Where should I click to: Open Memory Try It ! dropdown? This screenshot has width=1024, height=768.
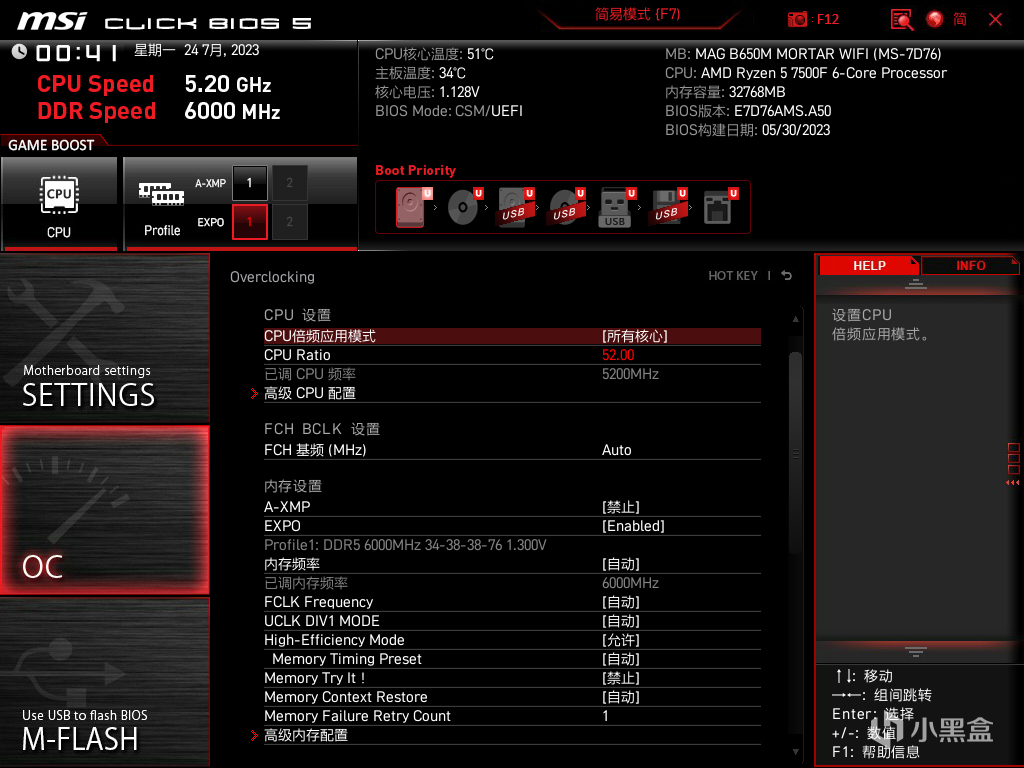621,678
